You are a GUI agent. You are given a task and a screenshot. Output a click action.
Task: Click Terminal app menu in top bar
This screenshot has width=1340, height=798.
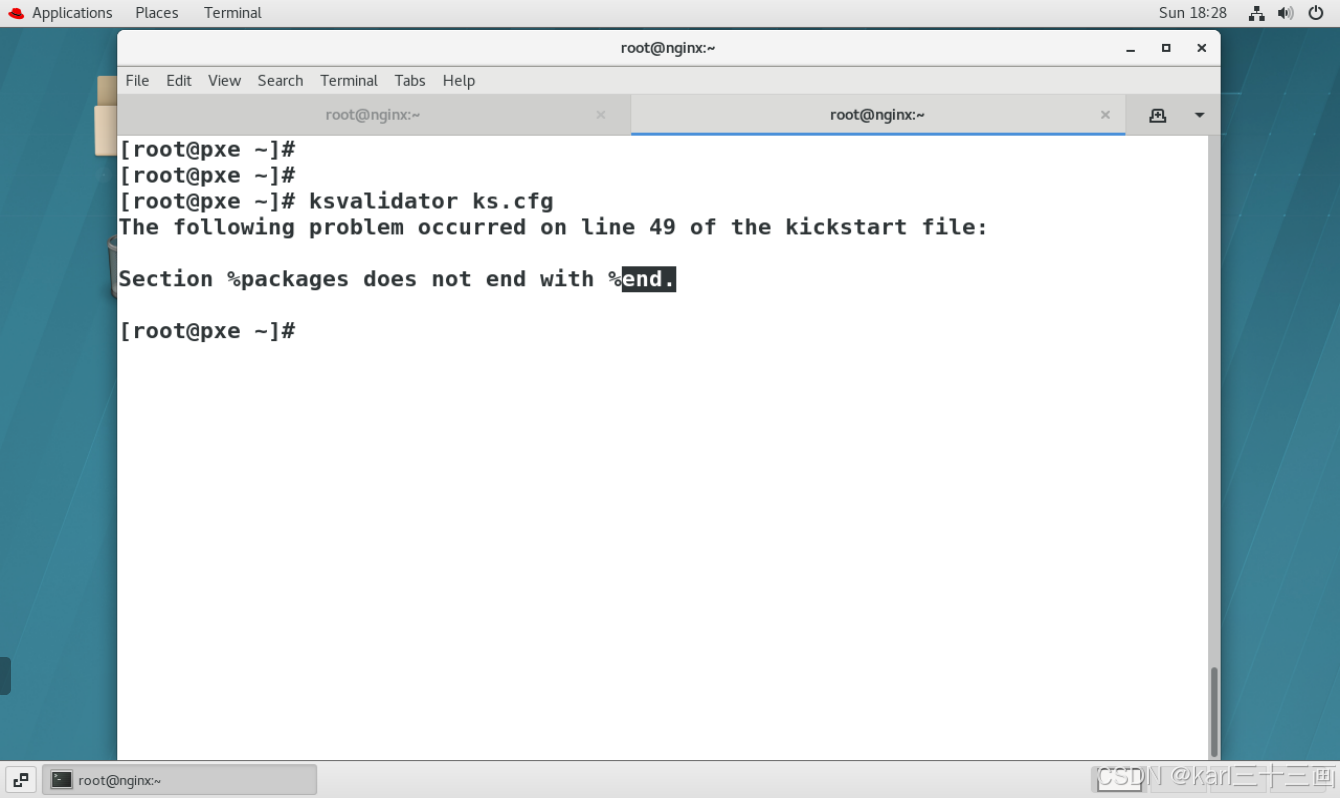[x=233, y=13]
